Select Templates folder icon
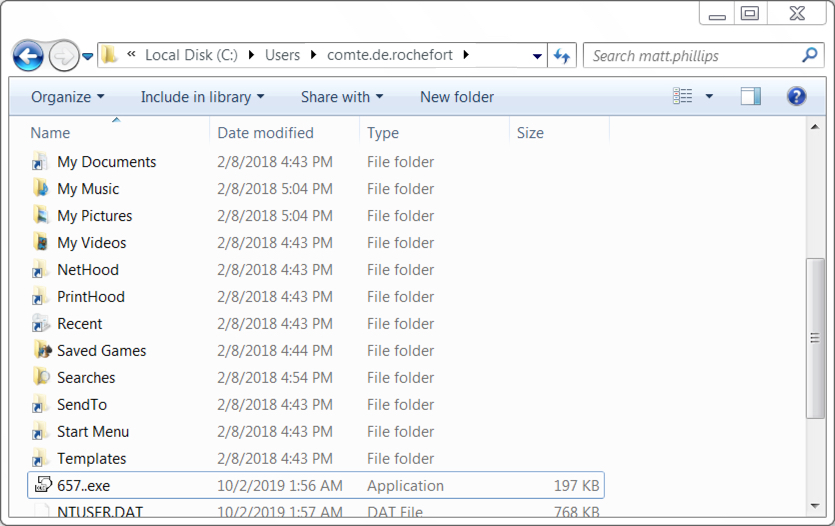The image size is (835, 526). 41,458
